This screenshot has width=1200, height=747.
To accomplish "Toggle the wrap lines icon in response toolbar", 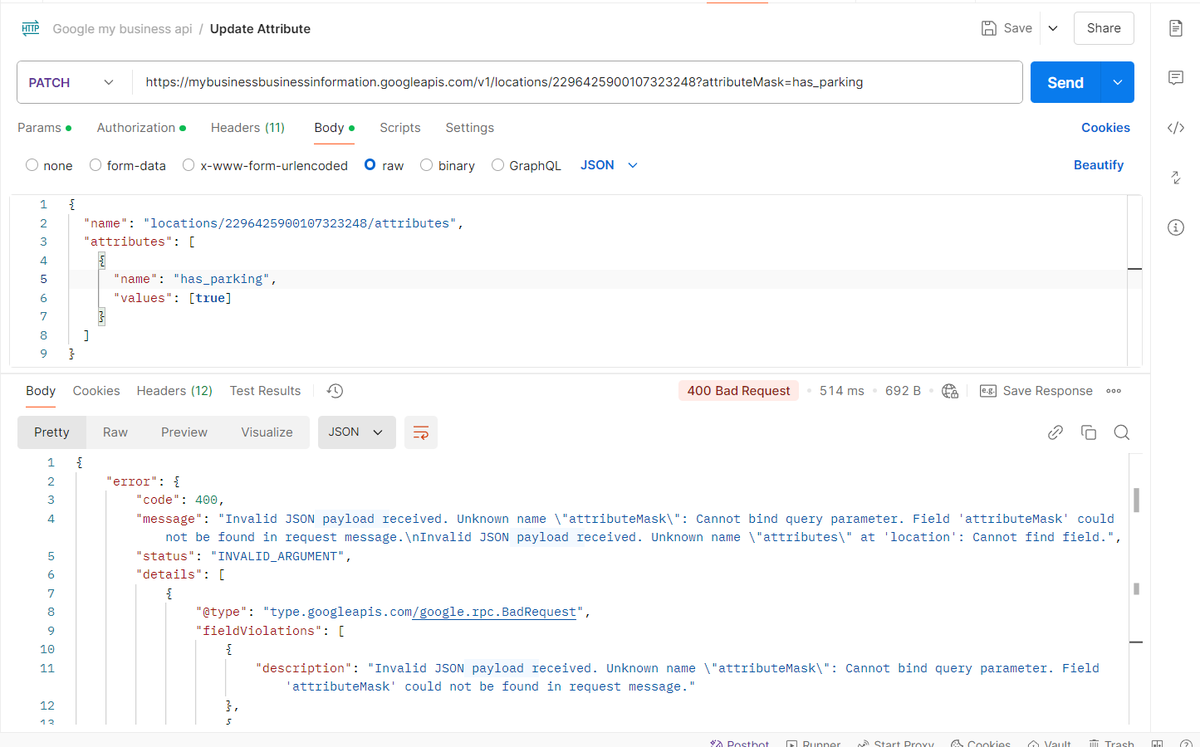I will coord(421,432).
